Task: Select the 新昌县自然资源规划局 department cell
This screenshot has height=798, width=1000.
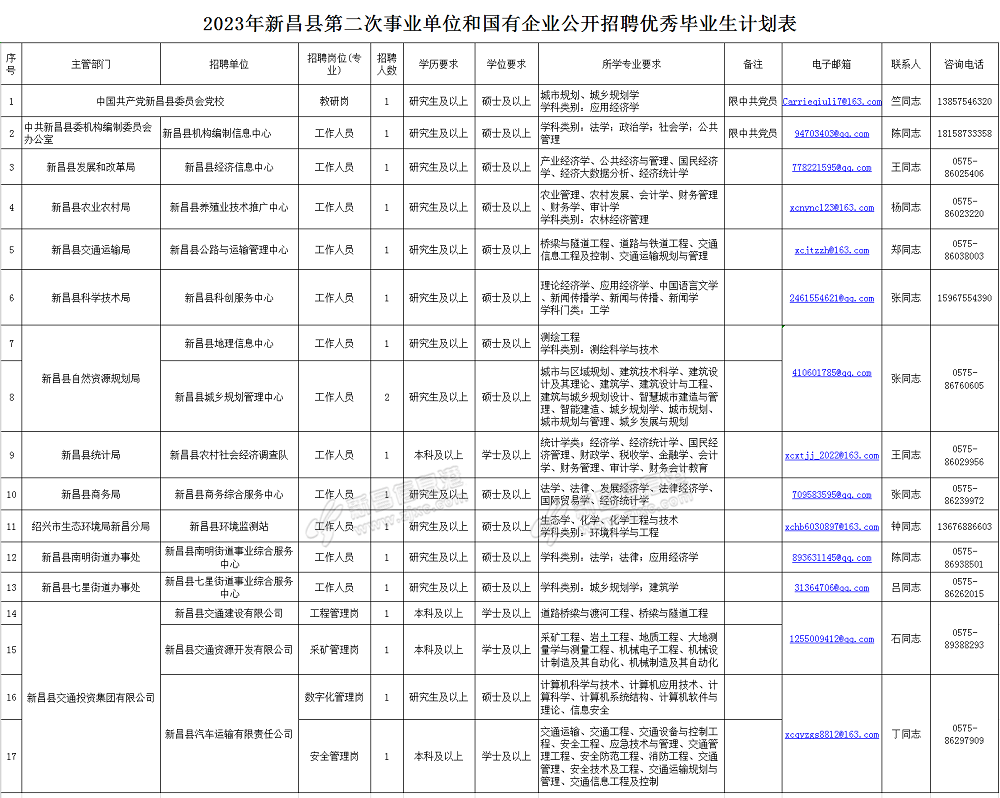Action: (91, 379)
